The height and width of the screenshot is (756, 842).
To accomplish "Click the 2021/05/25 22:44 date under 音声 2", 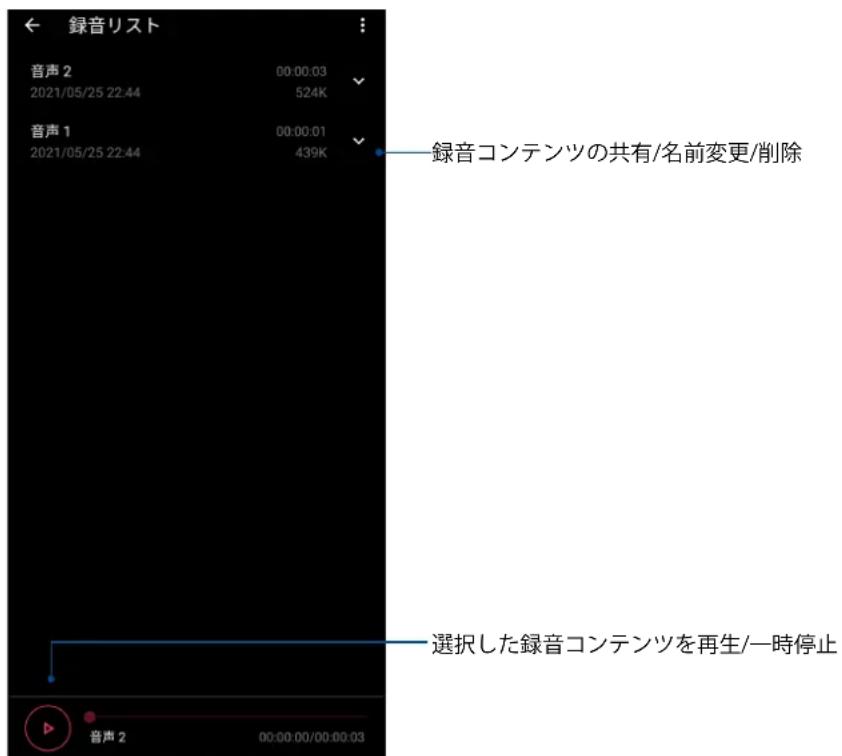I will pyautogui.click(x=85, y=93).
